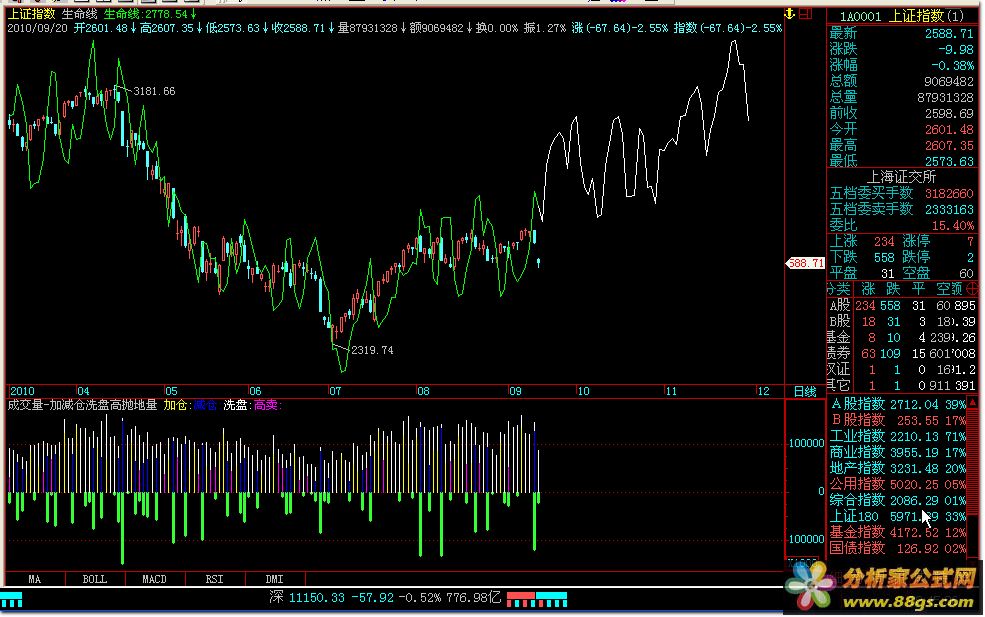Click the 涨跌 -9.98 row
Viewport: 985px width, 617px height.
pos(901,49)
